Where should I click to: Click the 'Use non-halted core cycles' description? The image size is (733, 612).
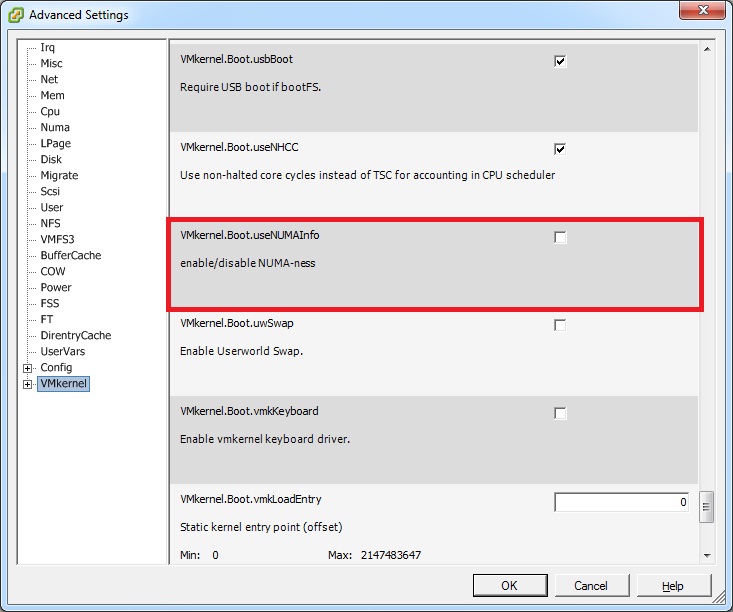367,175
